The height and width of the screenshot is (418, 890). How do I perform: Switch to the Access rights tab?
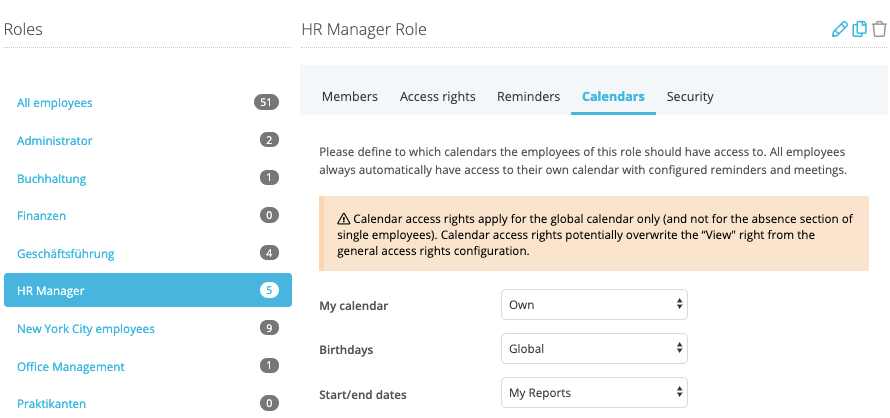pyautogui.click(x=438, y=97)
